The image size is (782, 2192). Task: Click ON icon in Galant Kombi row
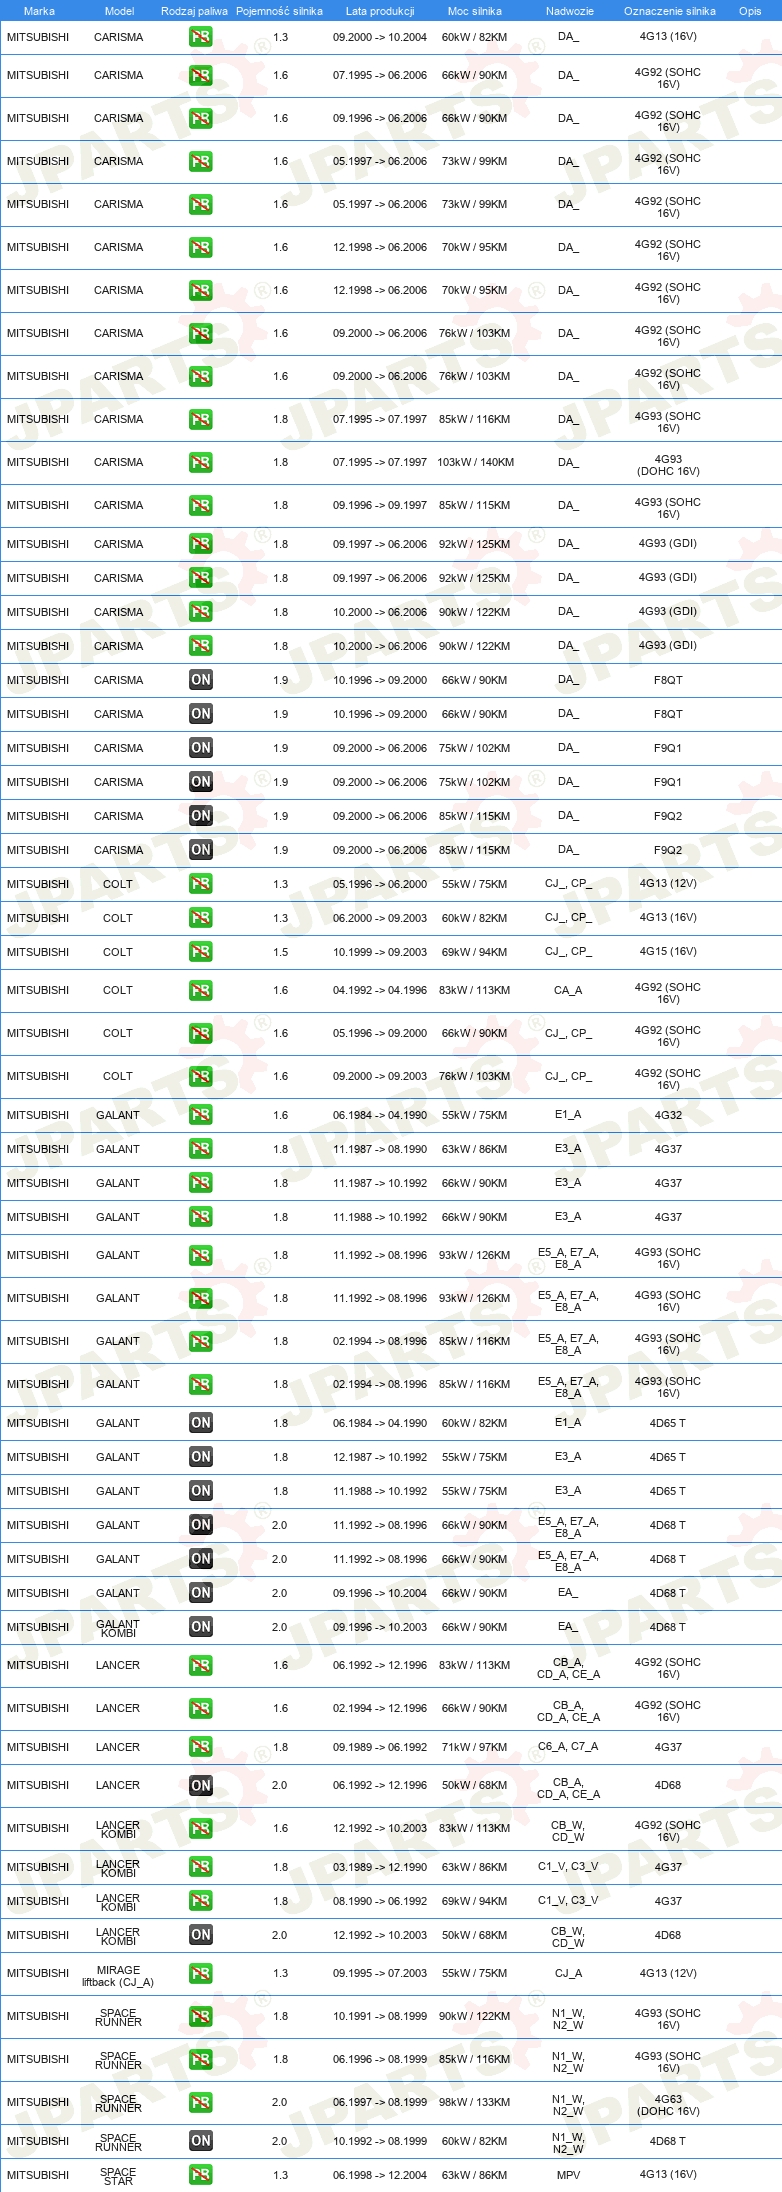click(201, 1627)
